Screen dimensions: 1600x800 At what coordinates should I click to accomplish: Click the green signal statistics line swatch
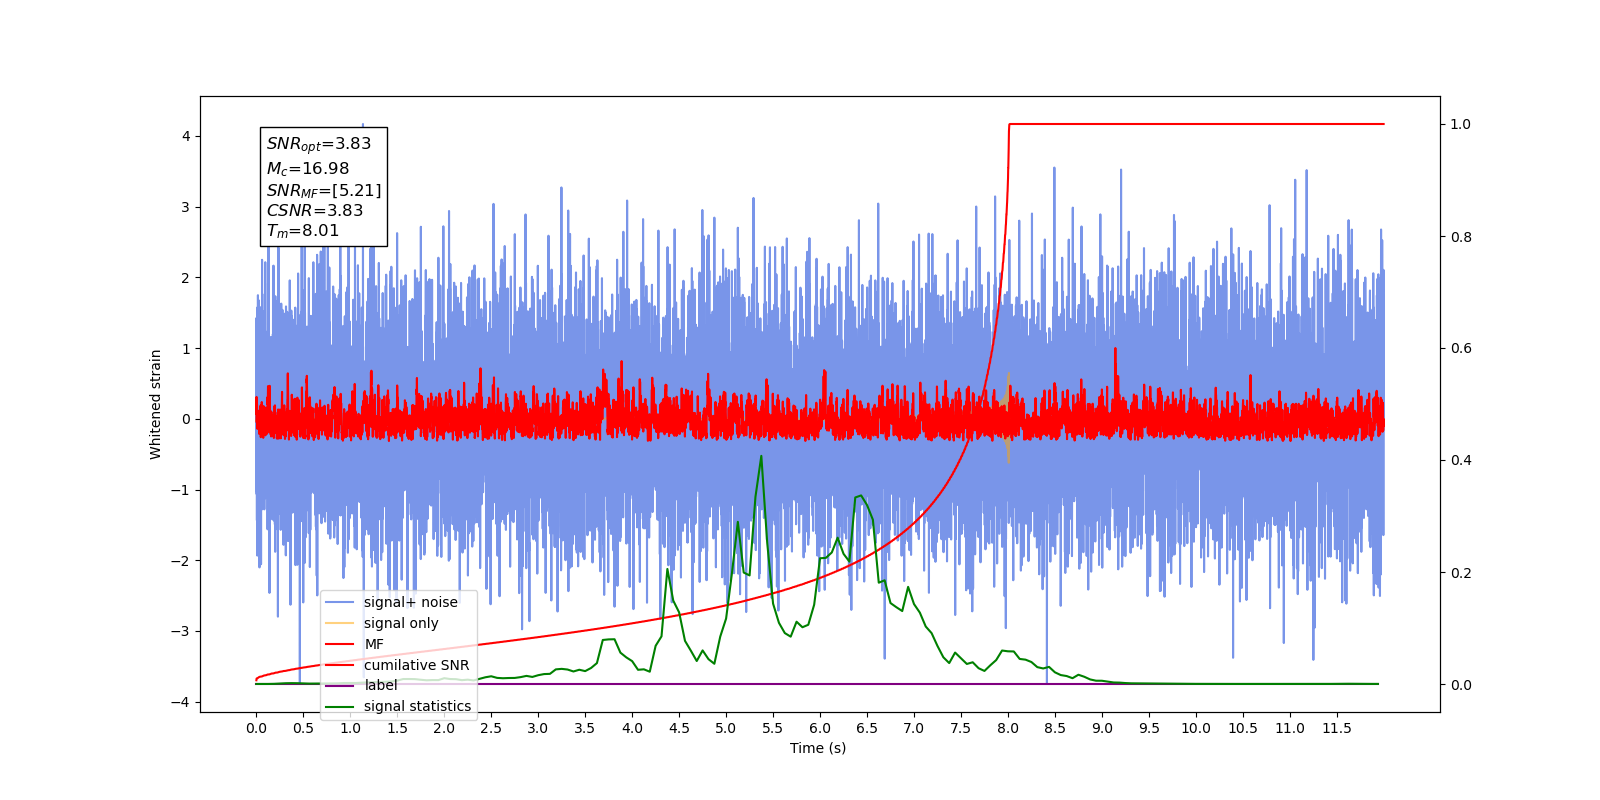pos(340,706)
